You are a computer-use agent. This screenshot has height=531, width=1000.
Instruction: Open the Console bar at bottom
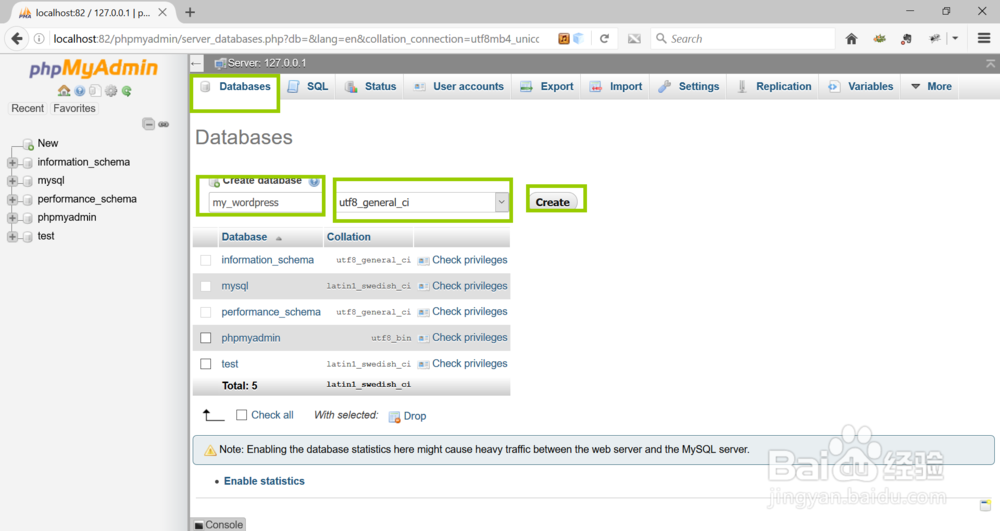[219, 525]
